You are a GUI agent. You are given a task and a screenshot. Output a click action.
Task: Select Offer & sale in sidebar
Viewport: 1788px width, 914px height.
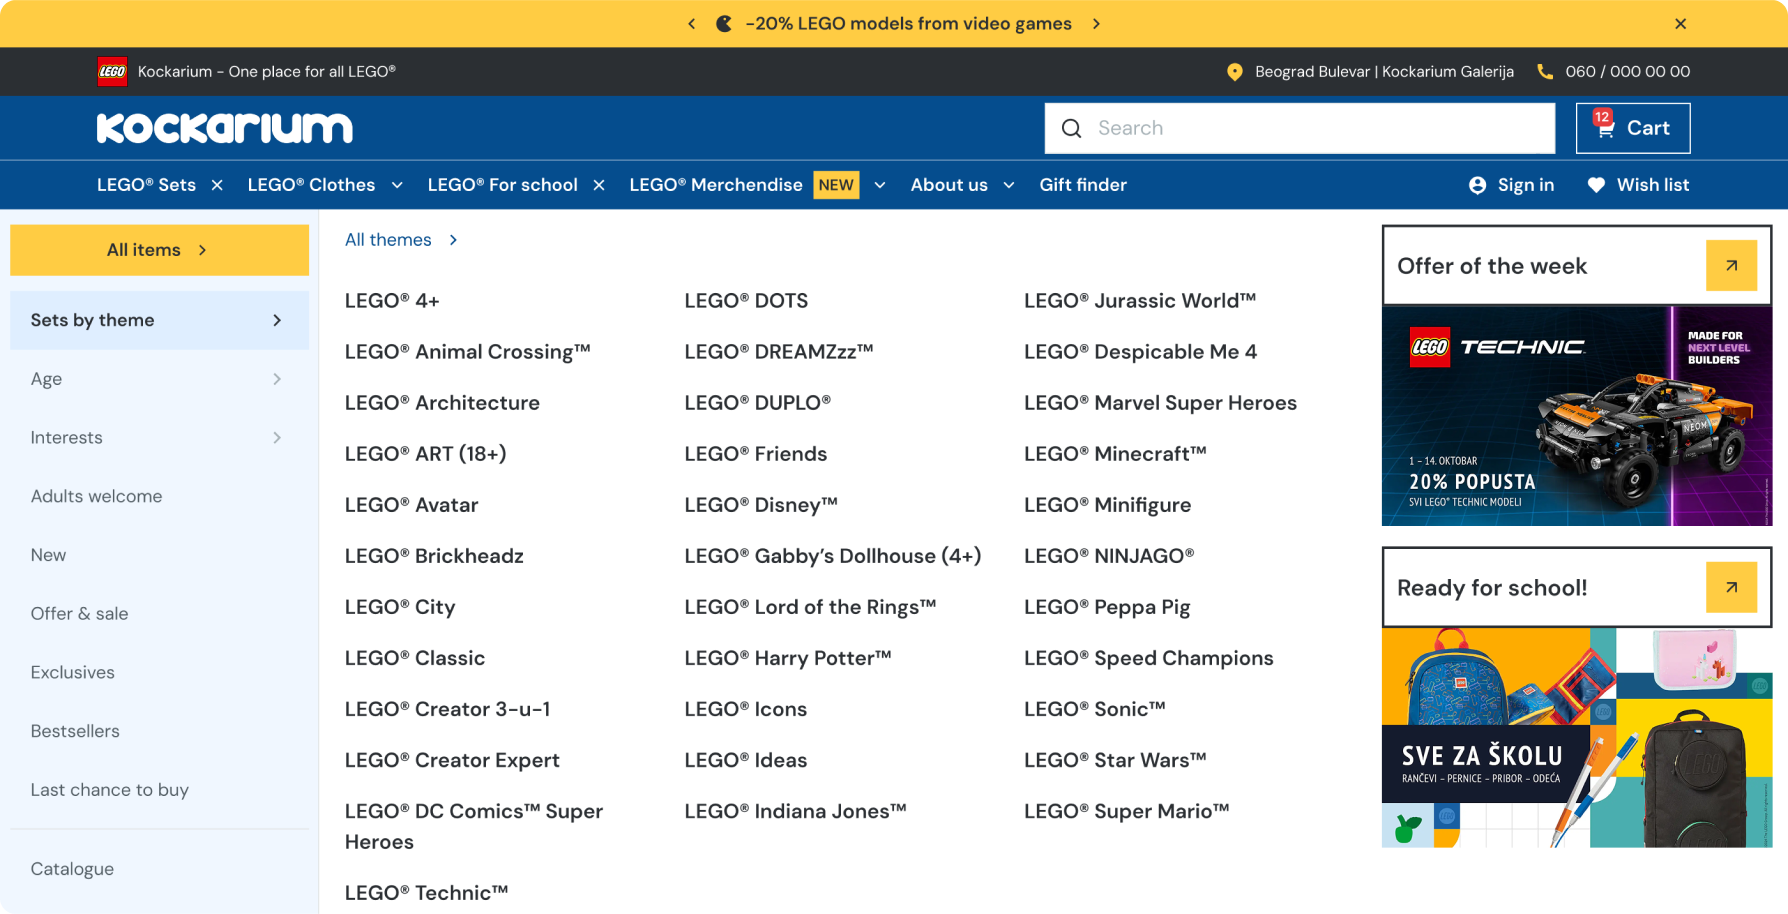click(x=79, y=614)
